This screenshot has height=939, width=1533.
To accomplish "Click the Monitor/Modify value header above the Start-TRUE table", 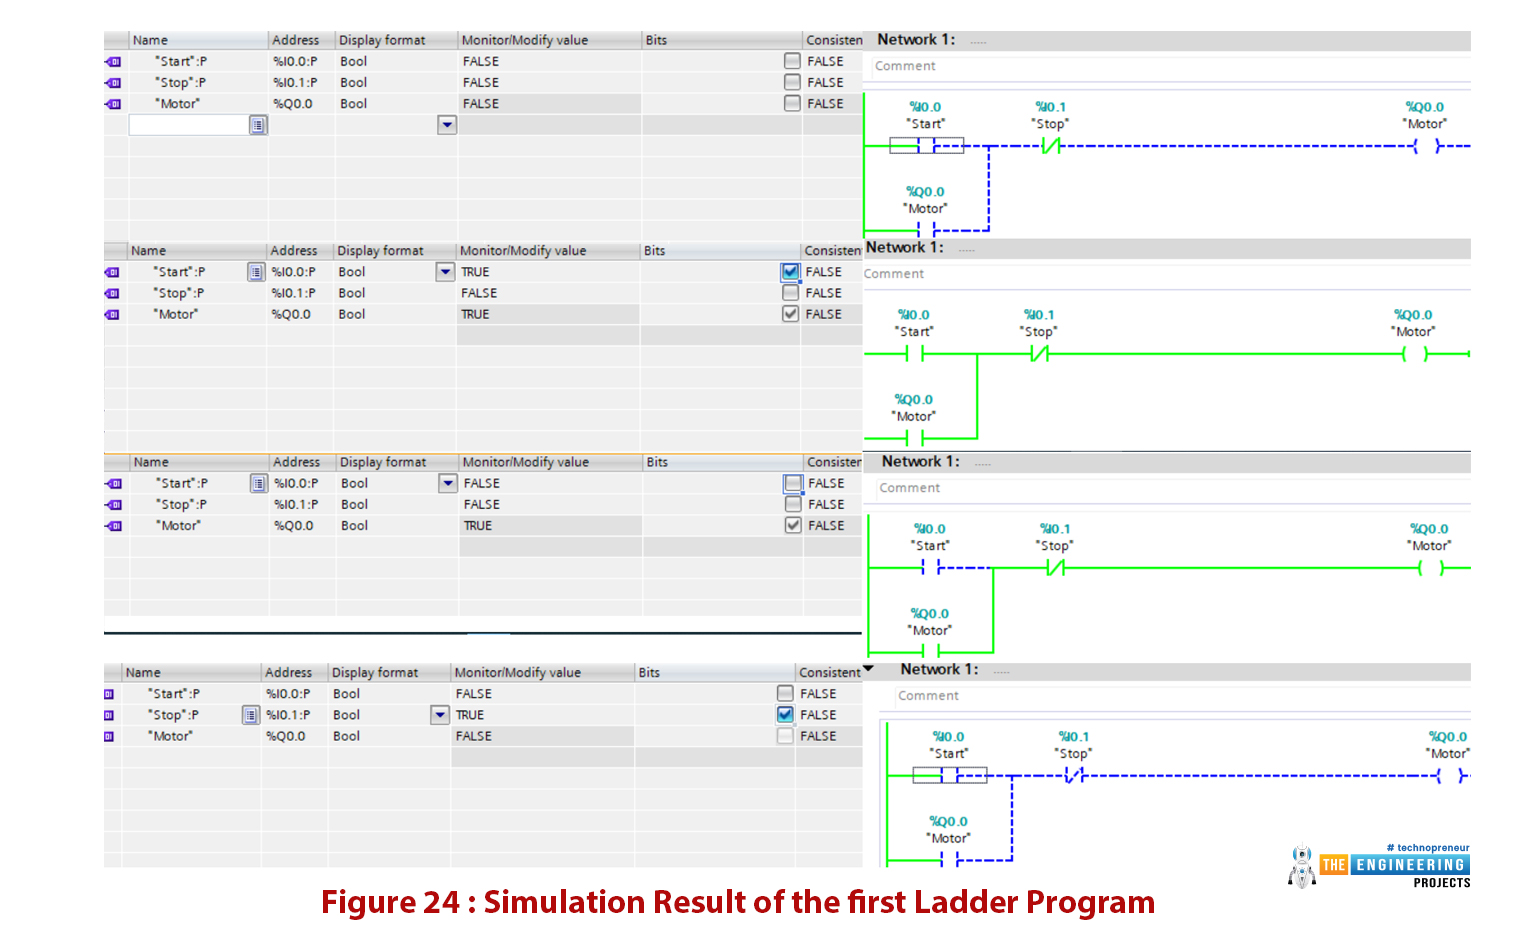I will tap(548, 251).
